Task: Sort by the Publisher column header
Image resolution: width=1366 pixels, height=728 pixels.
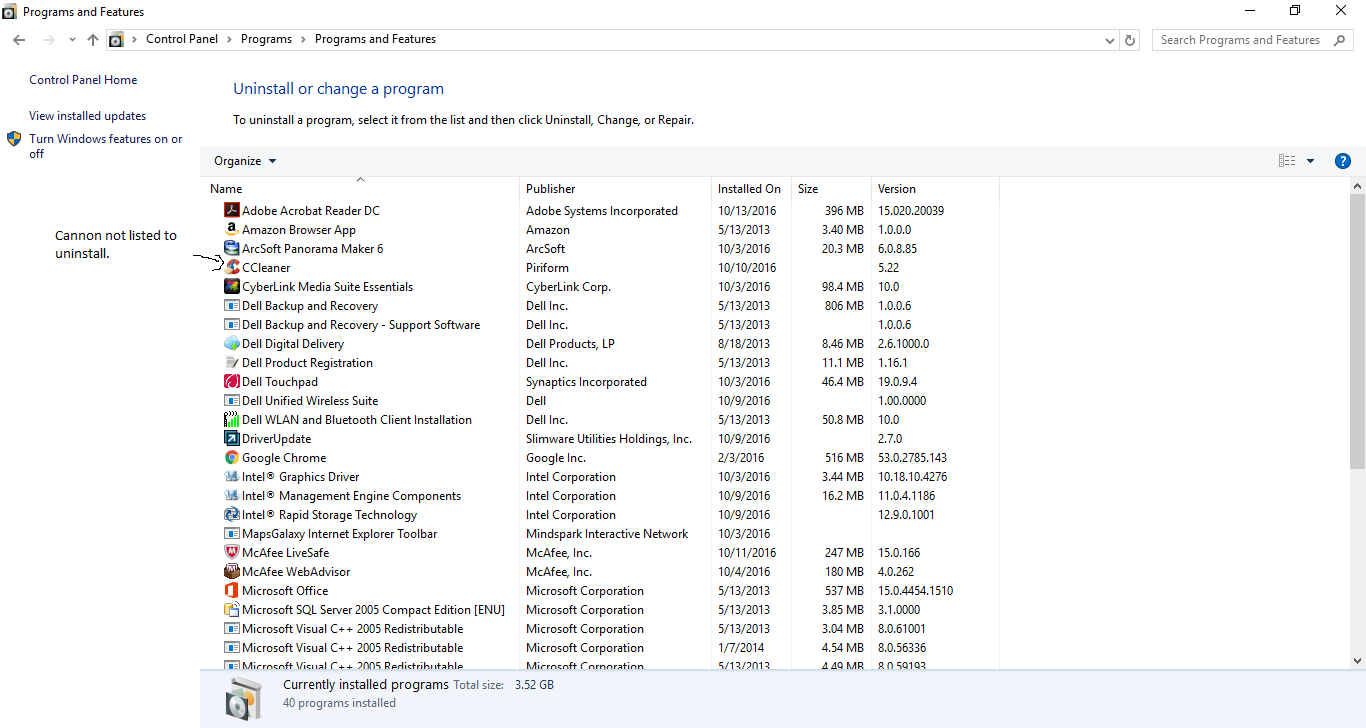Action: (x=615, y=189)
